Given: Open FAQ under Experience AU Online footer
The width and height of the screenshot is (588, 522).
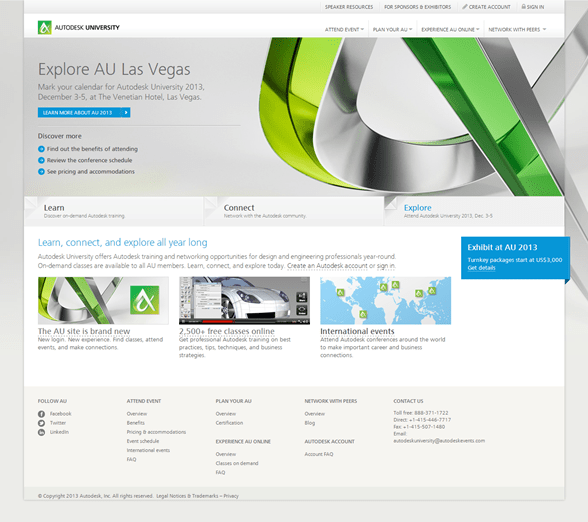Looking at the screenshot, I should (220, 472).
